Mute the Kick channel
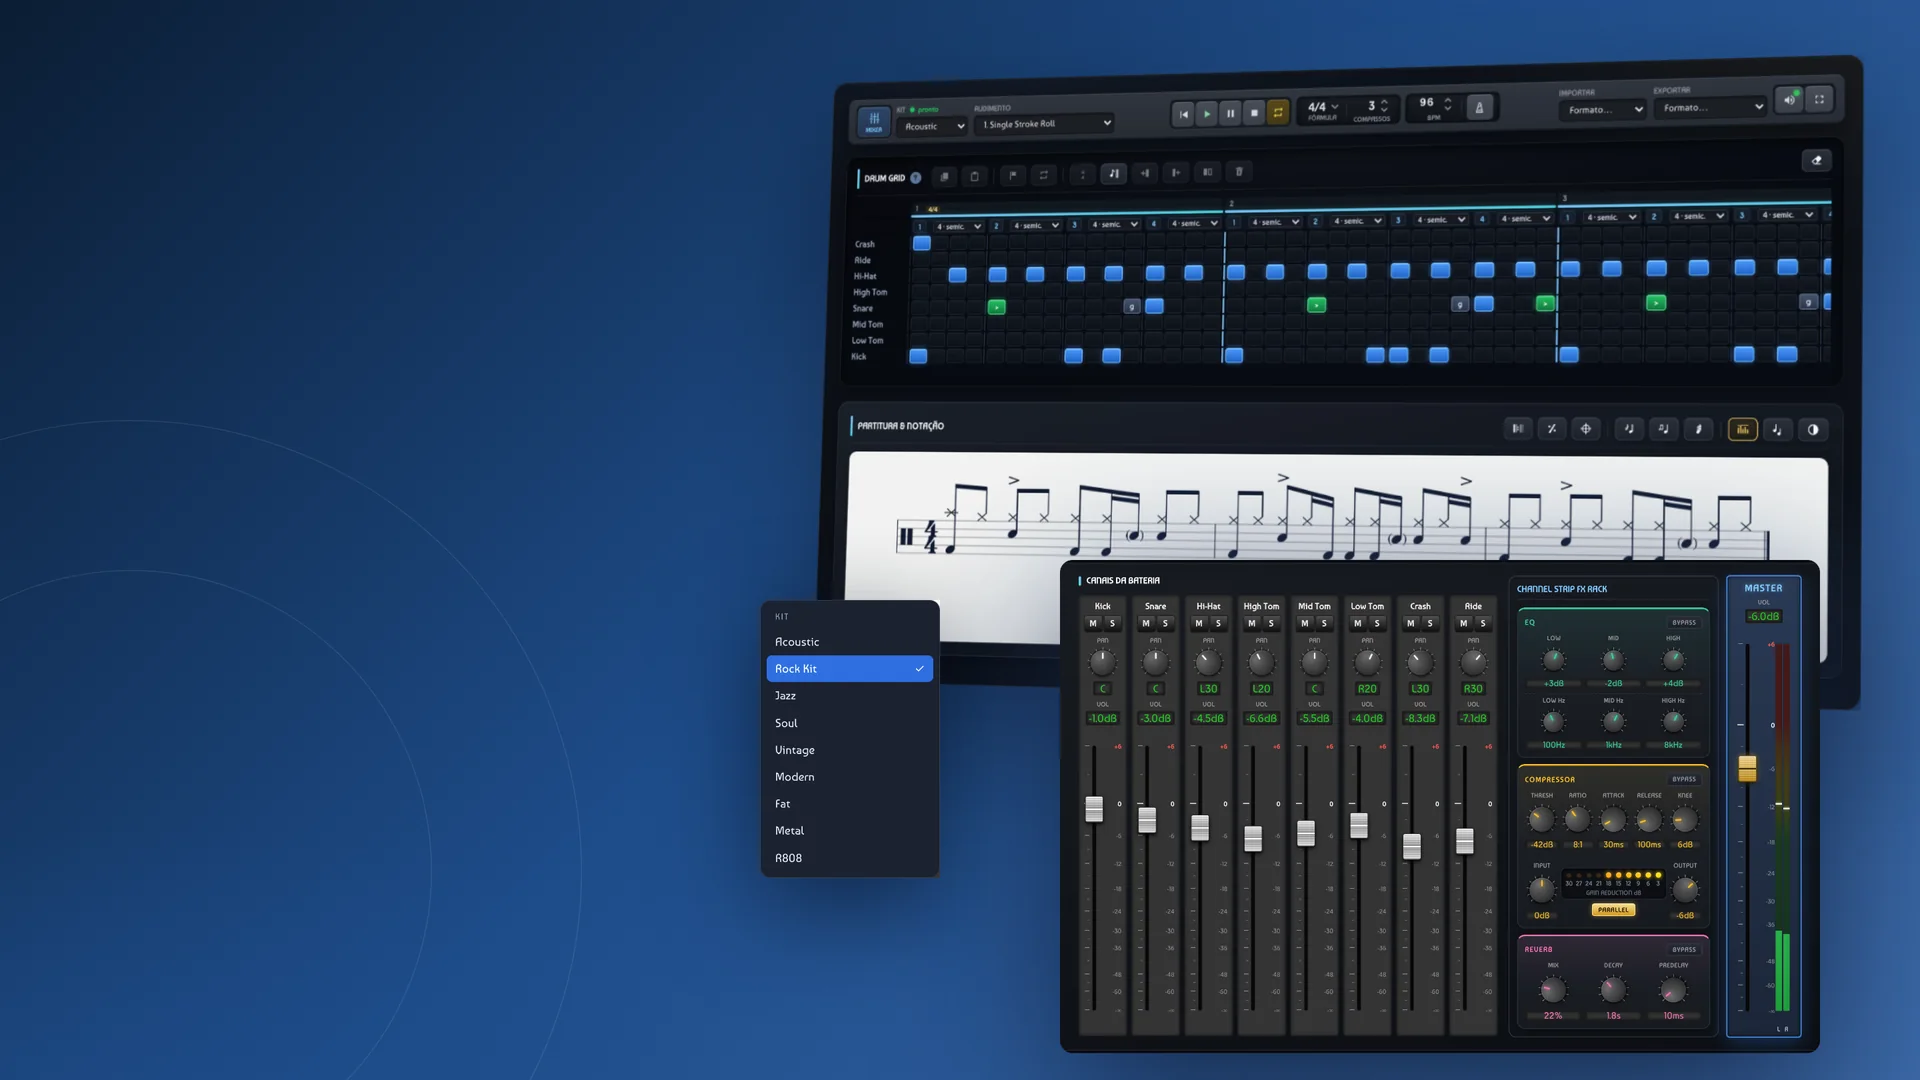Image resolution: width=1920 pixels, height=1080 pixels. coord(1093,623)
